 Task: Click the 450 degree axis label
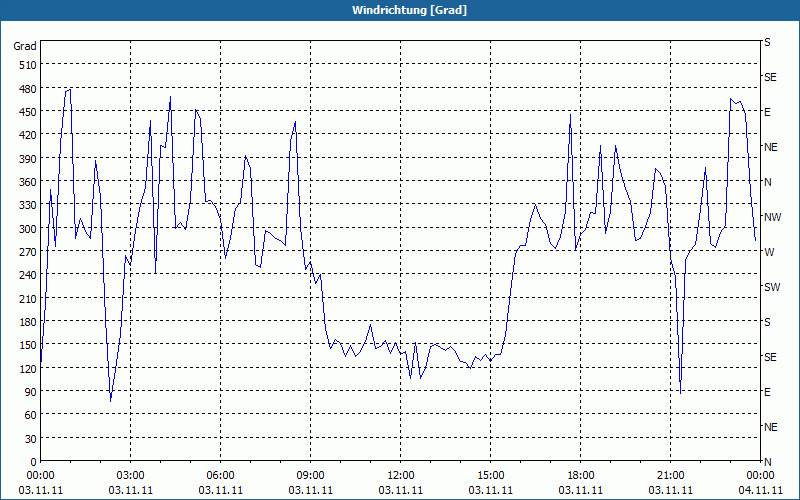coord(28,112)
